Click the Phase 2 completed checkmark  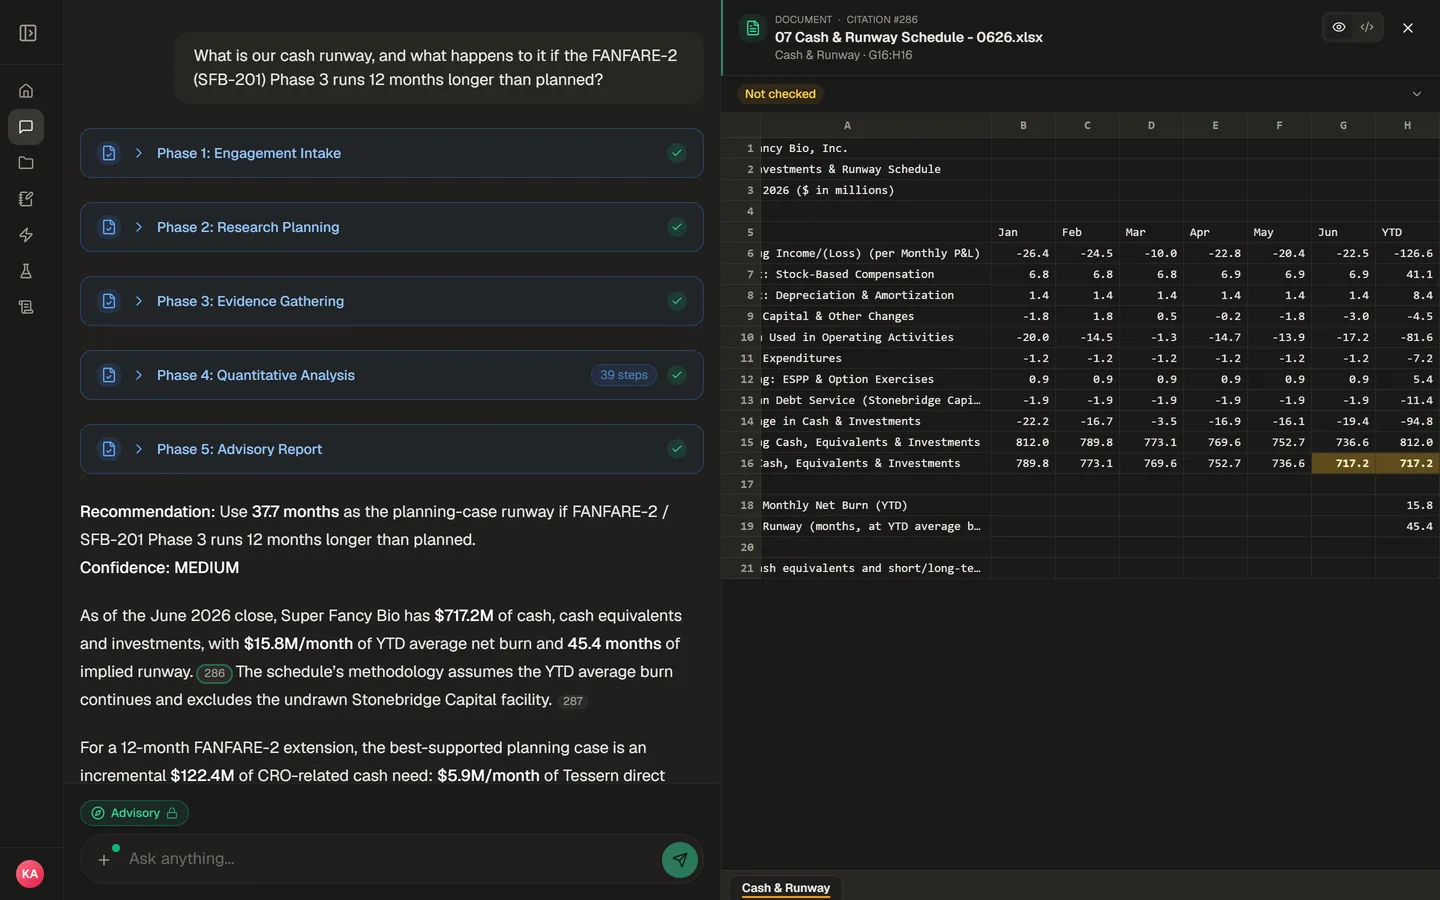pos(677,227)
